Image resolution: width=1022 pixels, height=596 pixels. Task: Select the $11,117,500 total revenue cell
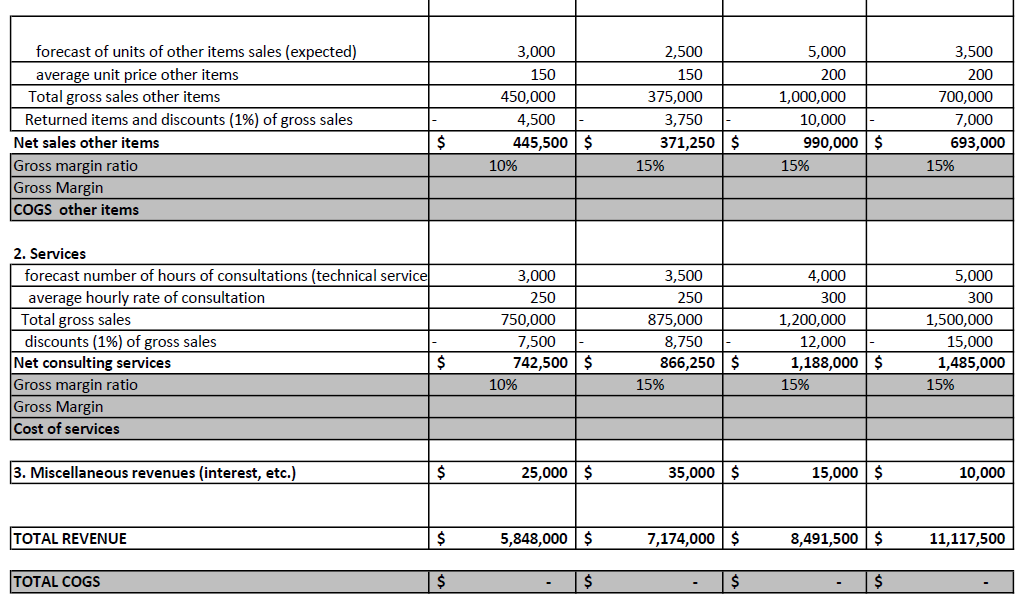pos(960,538)
